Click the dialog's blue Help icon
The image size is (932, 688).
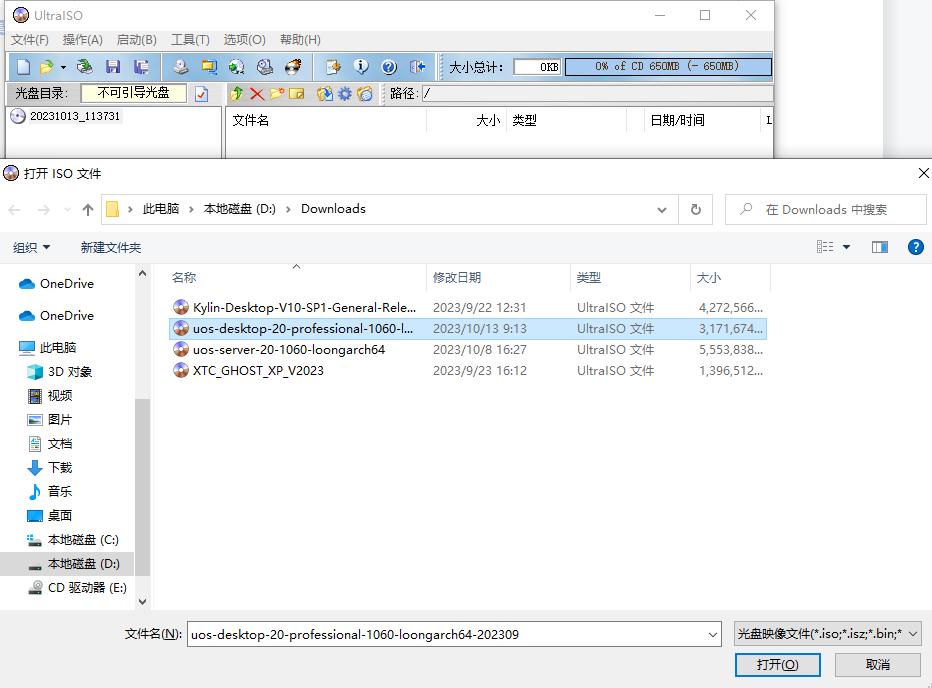[x=916, y=247]
